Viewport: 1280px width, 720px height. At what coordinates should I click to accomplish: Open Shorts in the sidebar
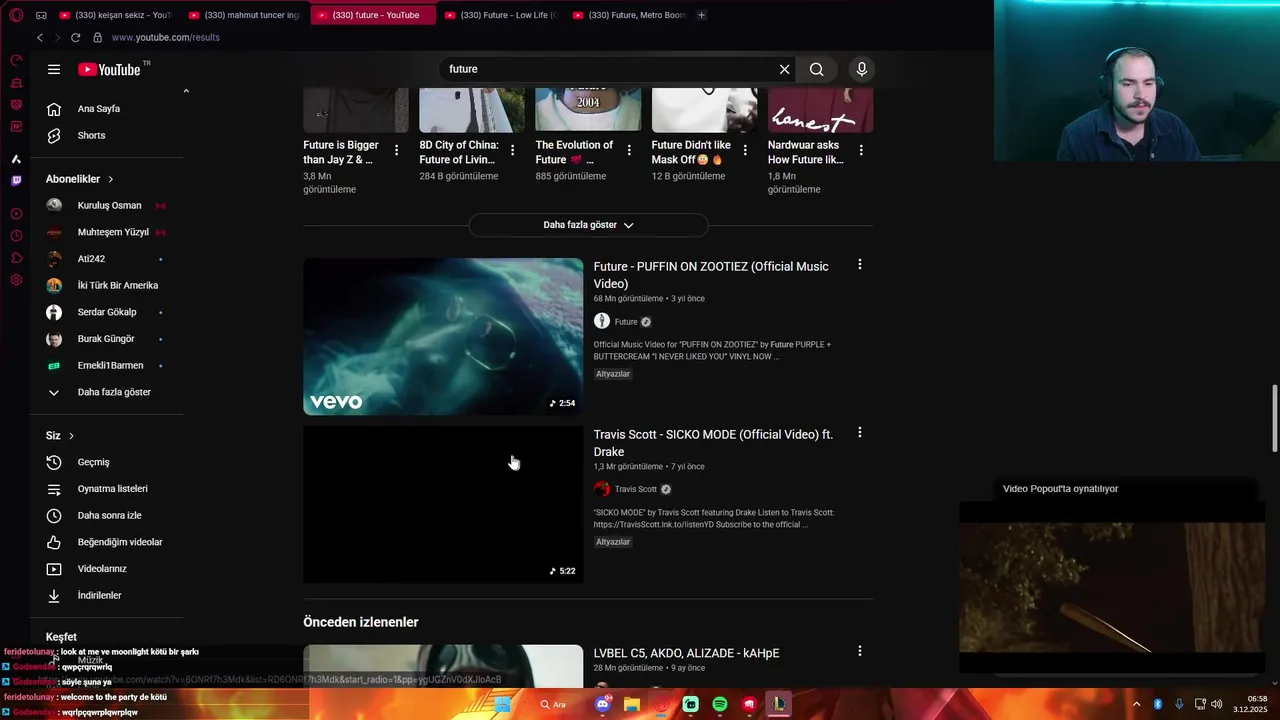point(108,135)
